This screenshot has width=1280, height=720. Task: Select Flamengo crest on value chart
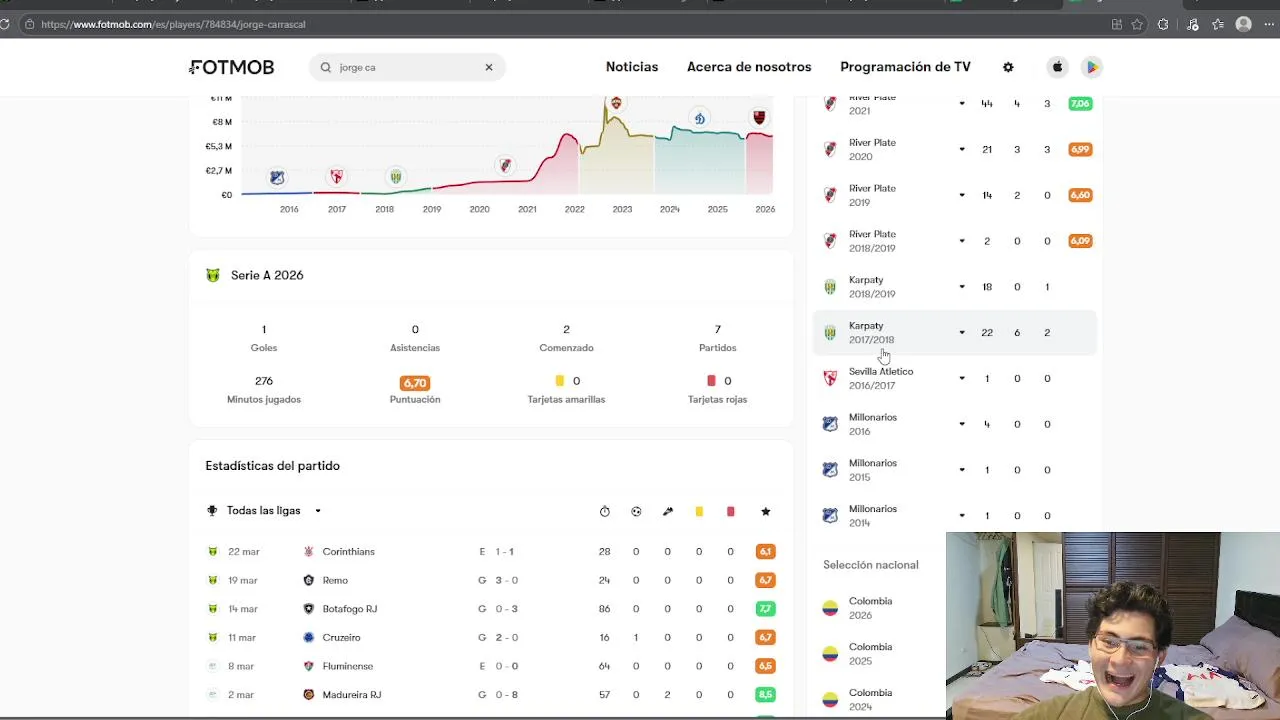pyautogui.click(x=759, y=117)
